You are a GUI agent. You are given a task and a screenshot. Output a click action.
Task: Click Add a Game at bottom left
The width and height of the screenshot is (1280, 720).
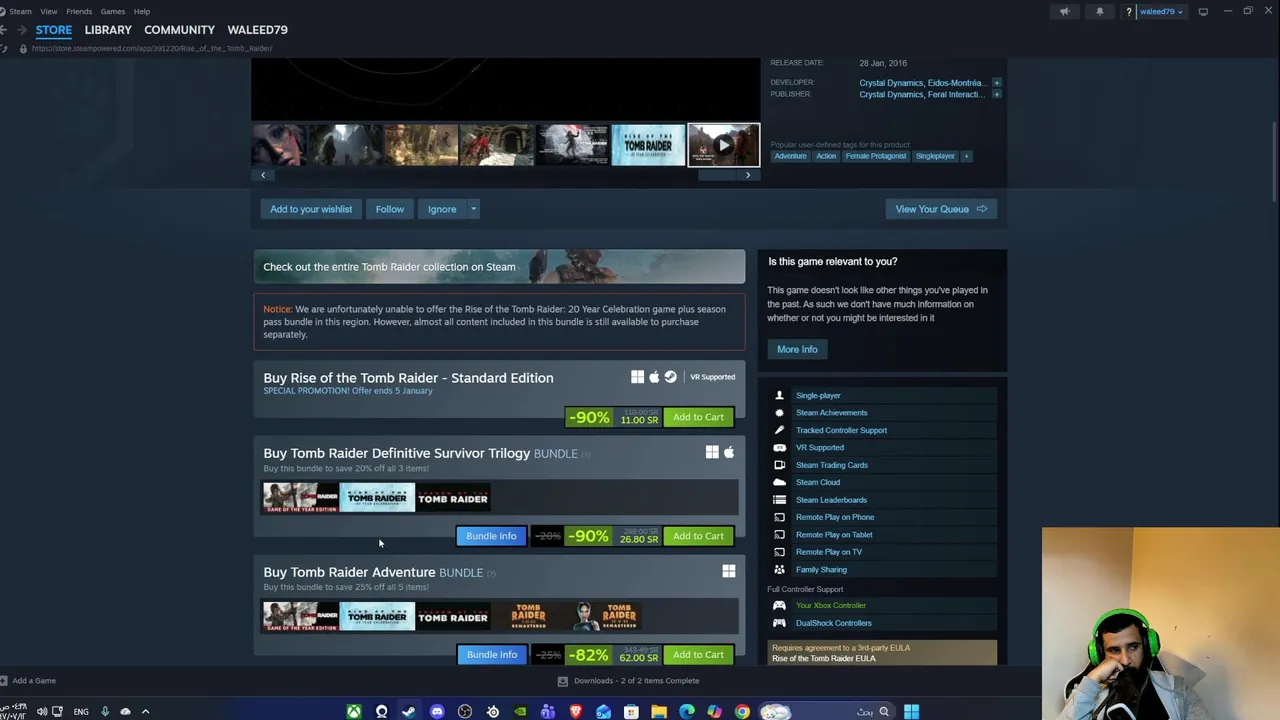[28, 681]
